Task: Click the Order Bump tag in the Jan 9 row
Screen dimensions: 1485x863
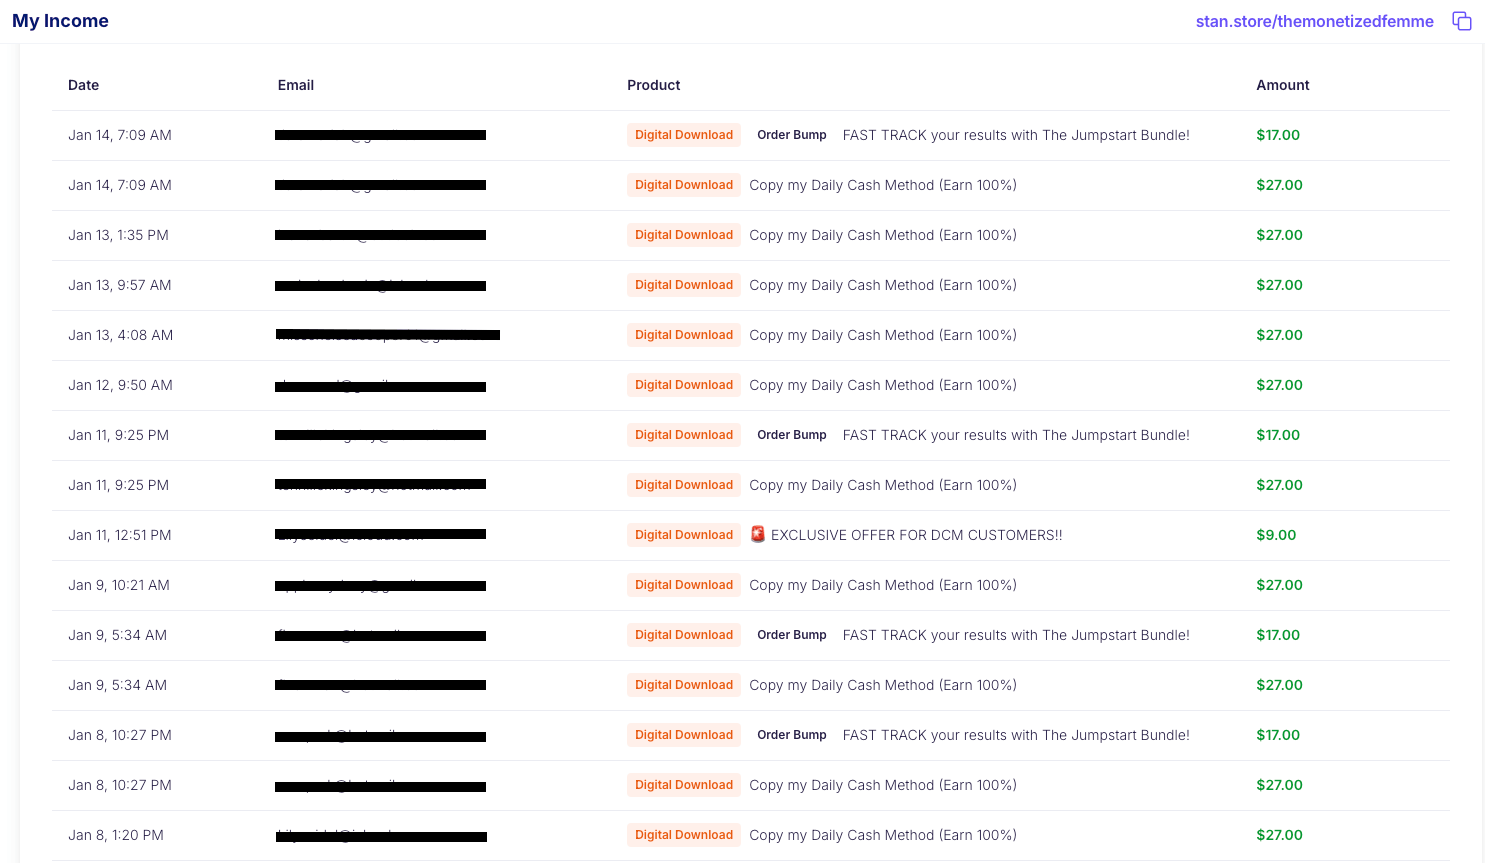Action: (792, 635)
